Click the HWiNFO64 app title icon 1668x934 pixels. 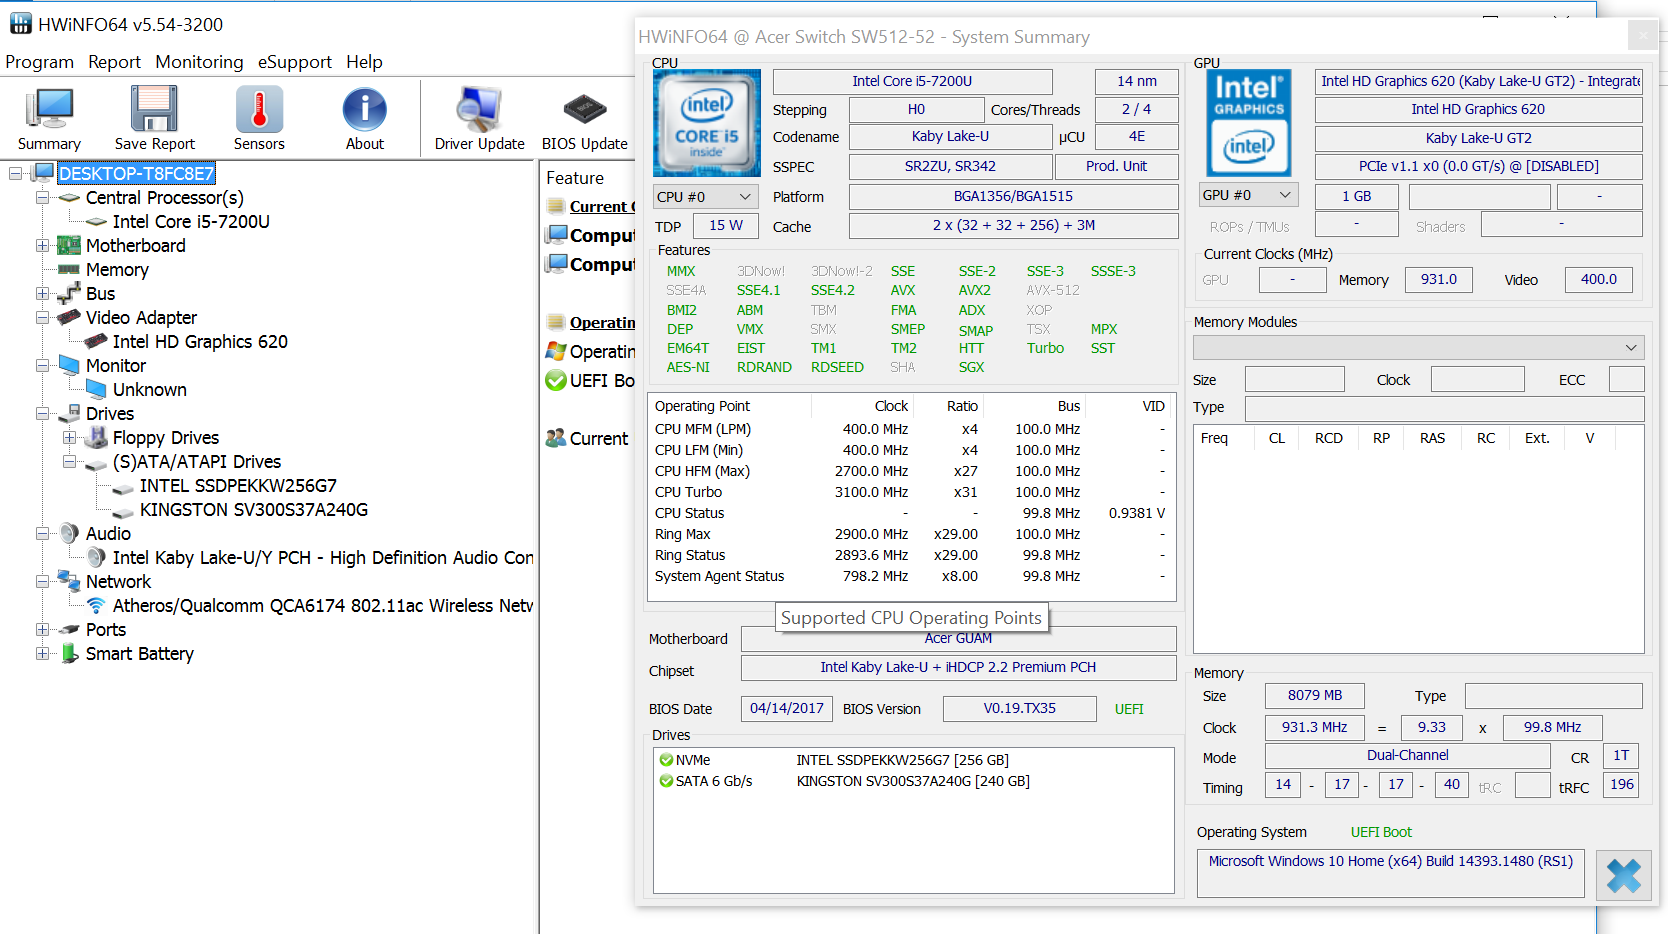pyautogui.click(x=21, y=24)
